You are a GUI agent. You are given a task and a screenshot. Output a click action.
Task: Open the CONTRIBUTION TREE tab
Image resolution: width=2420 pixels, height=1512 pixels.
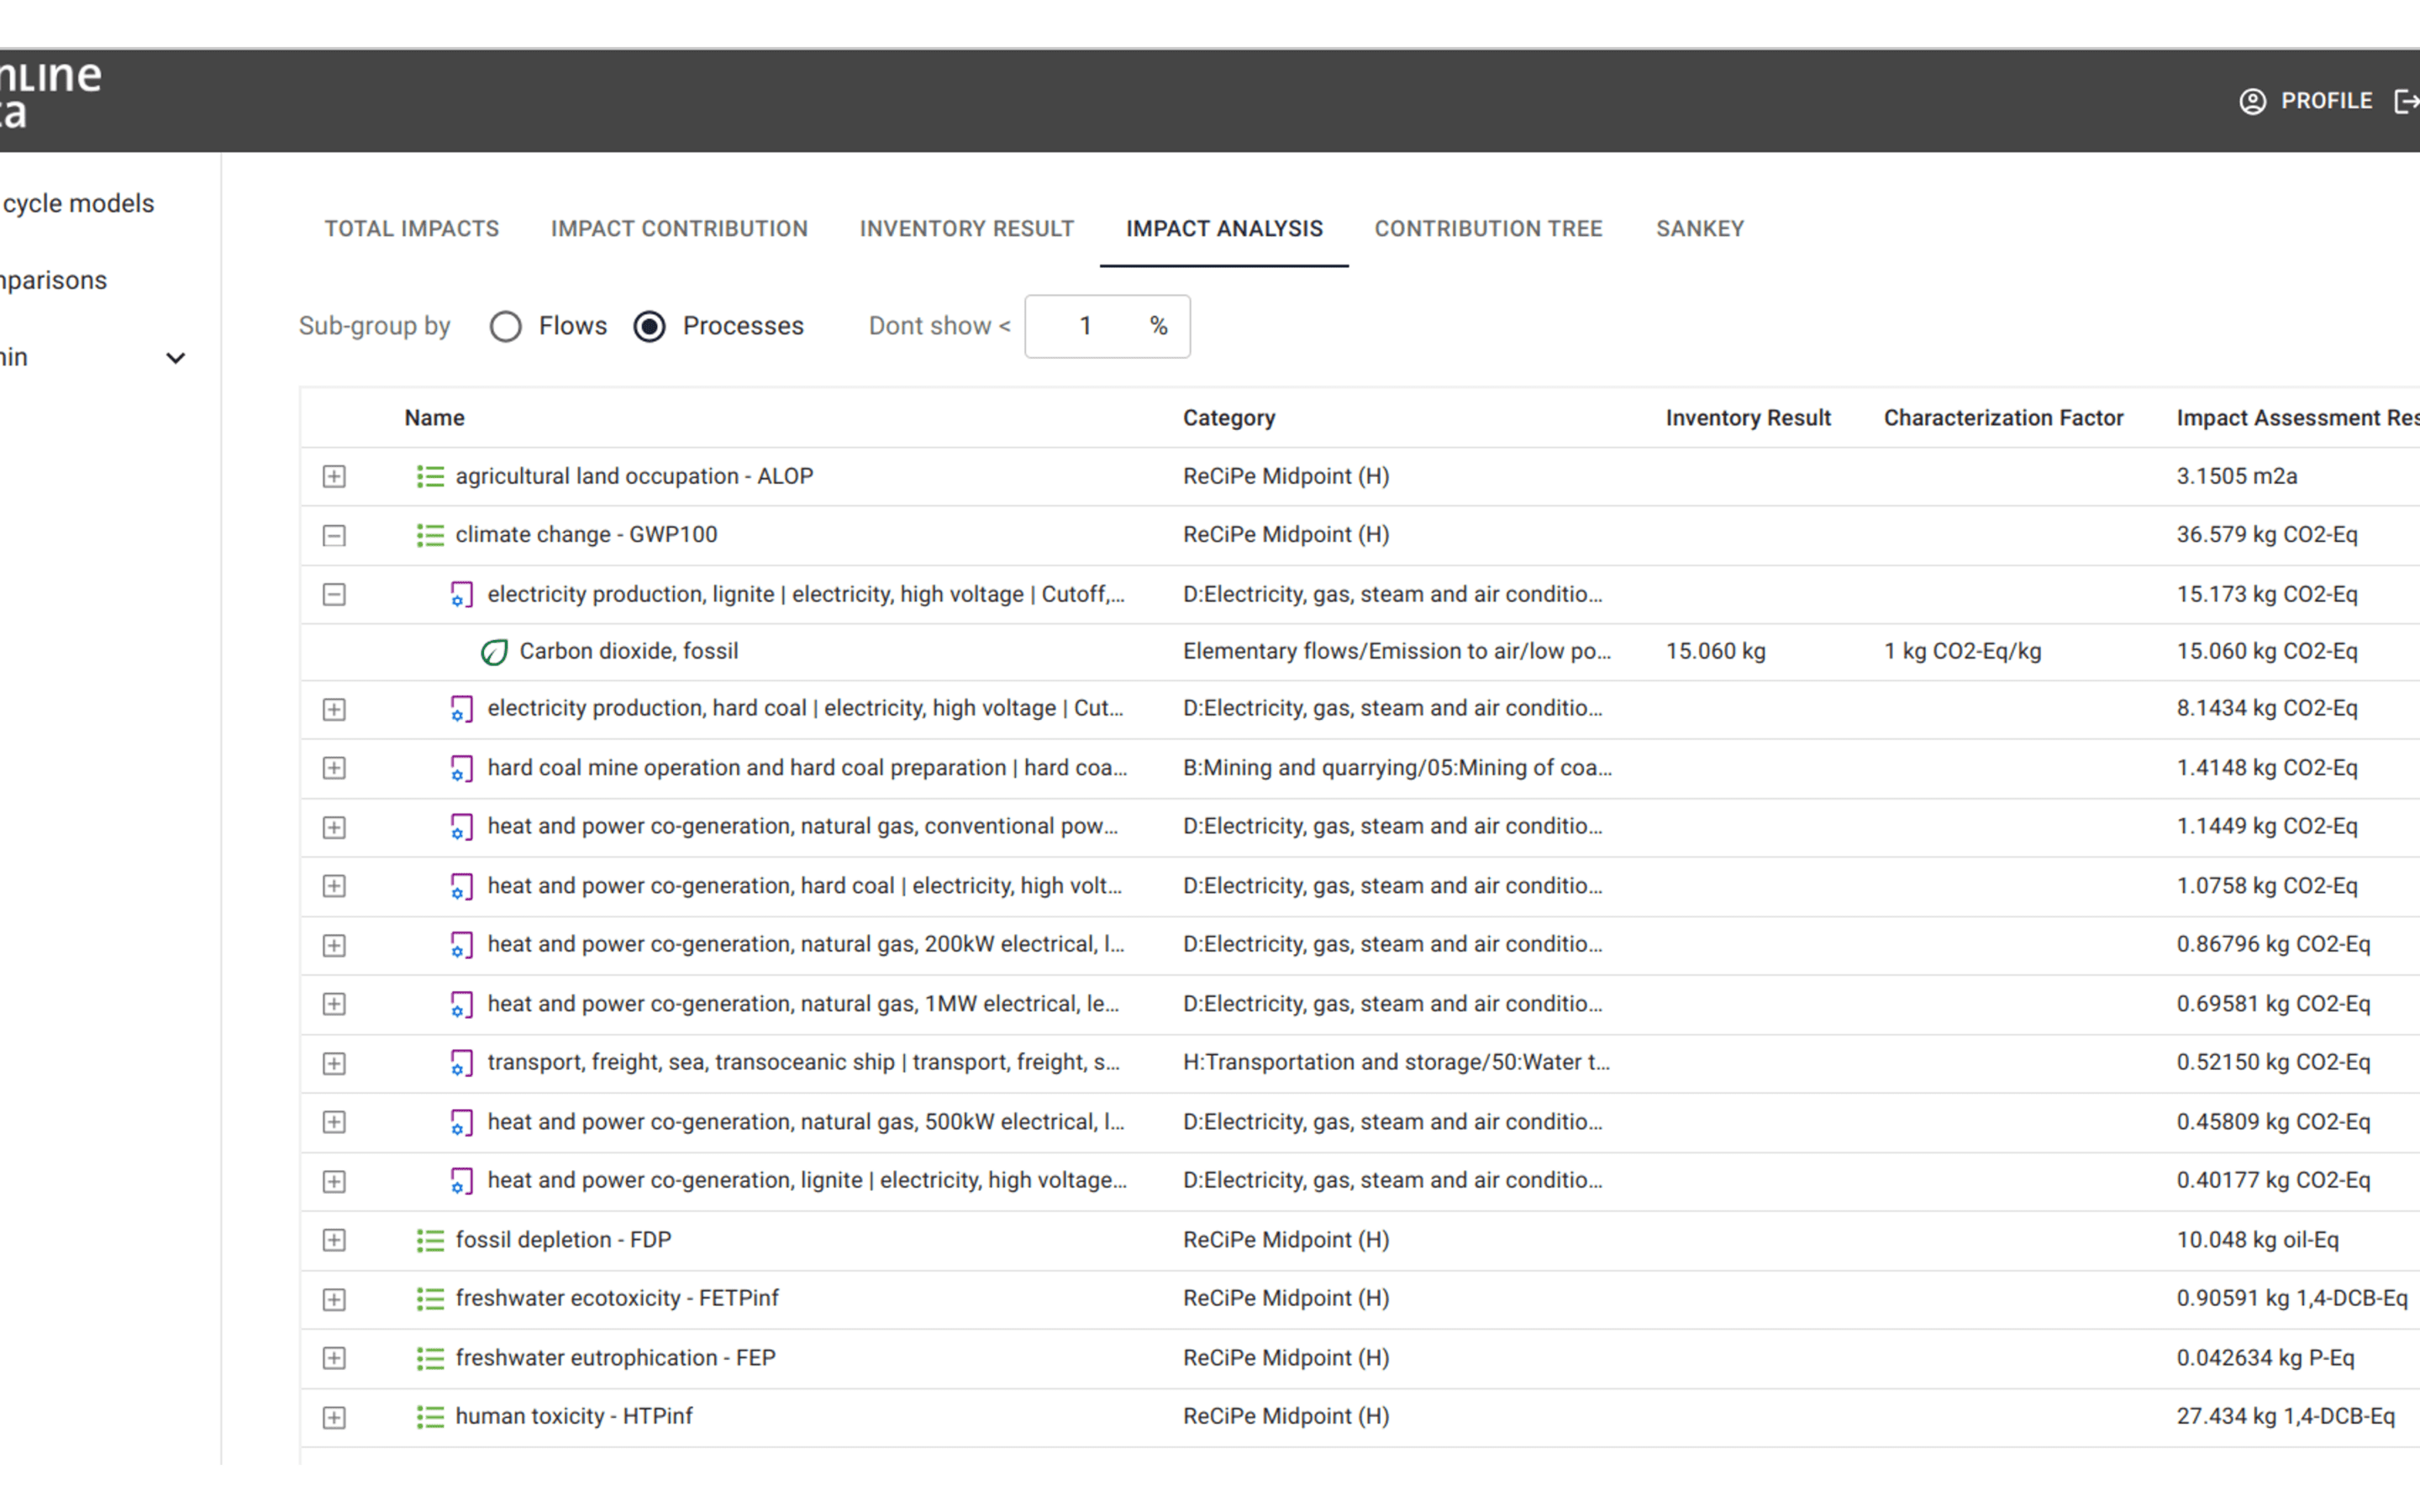[1488, 229]
